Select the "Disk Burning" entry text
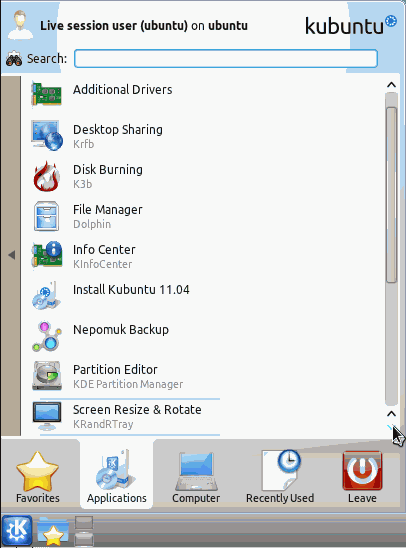Viewport: 406px width, 548px height. click(x=108, y=170)
